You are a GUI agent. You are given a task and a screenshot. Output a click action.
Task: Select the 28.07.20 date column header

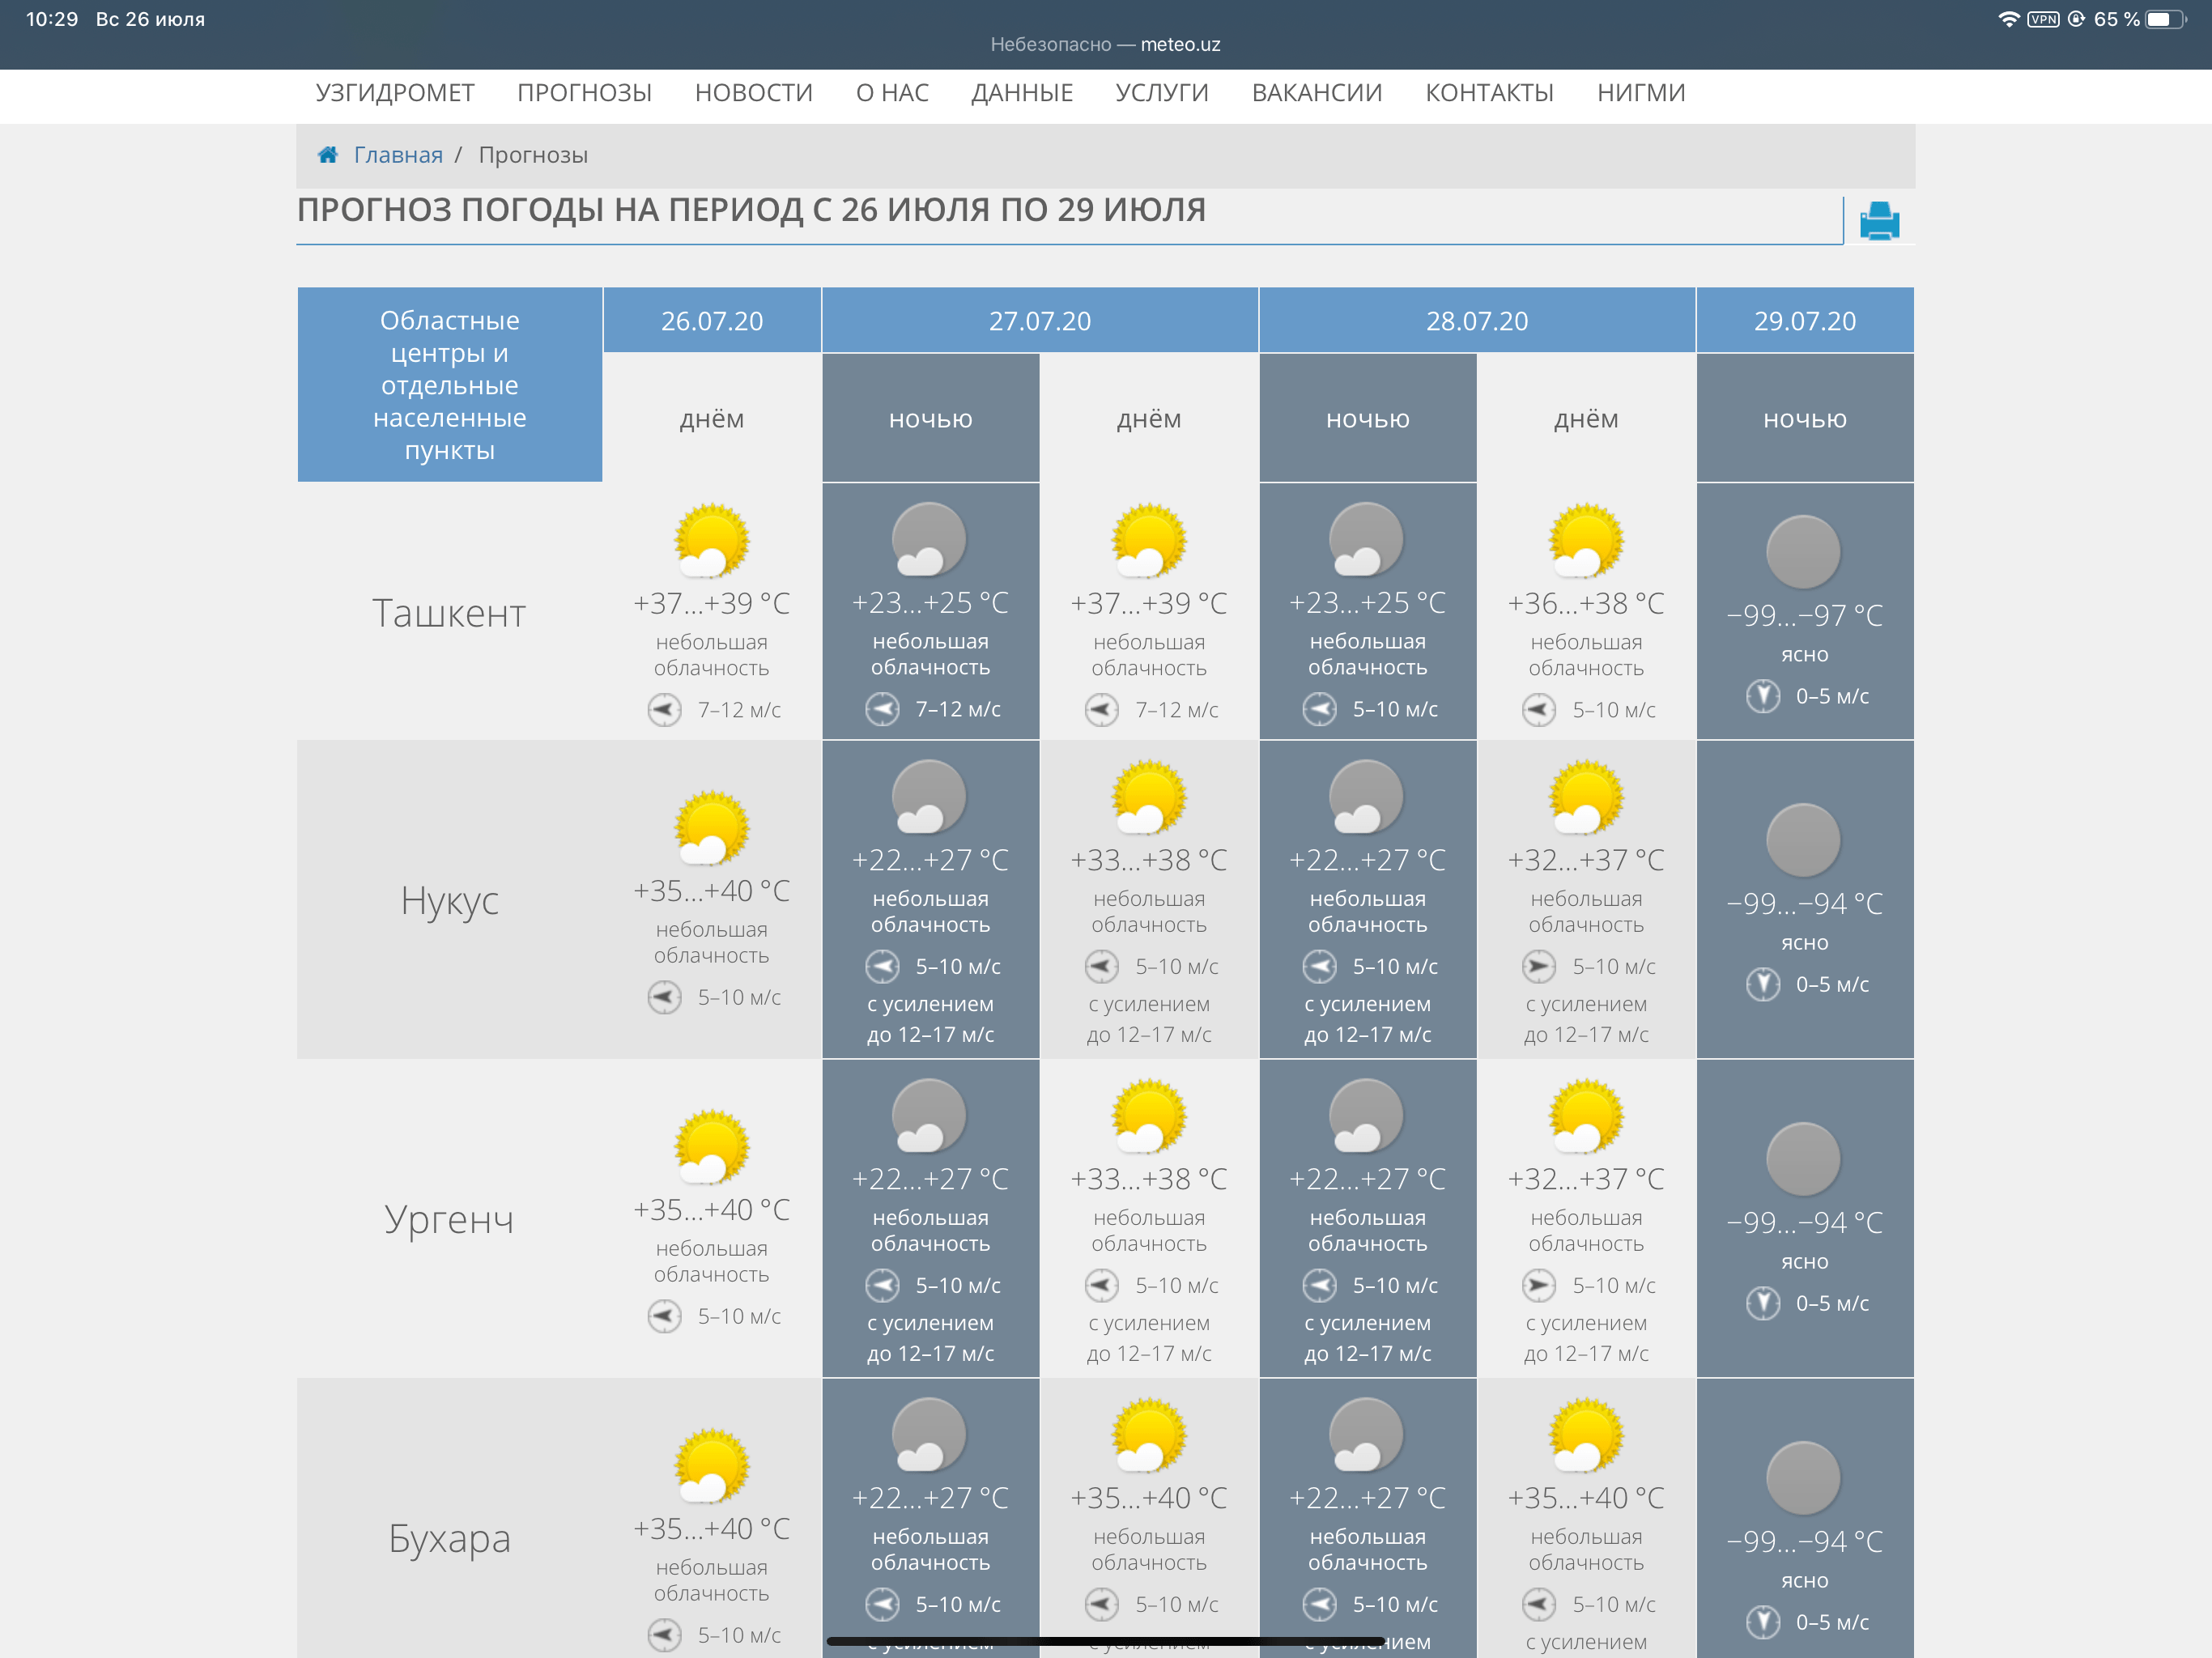point(1476,321)
